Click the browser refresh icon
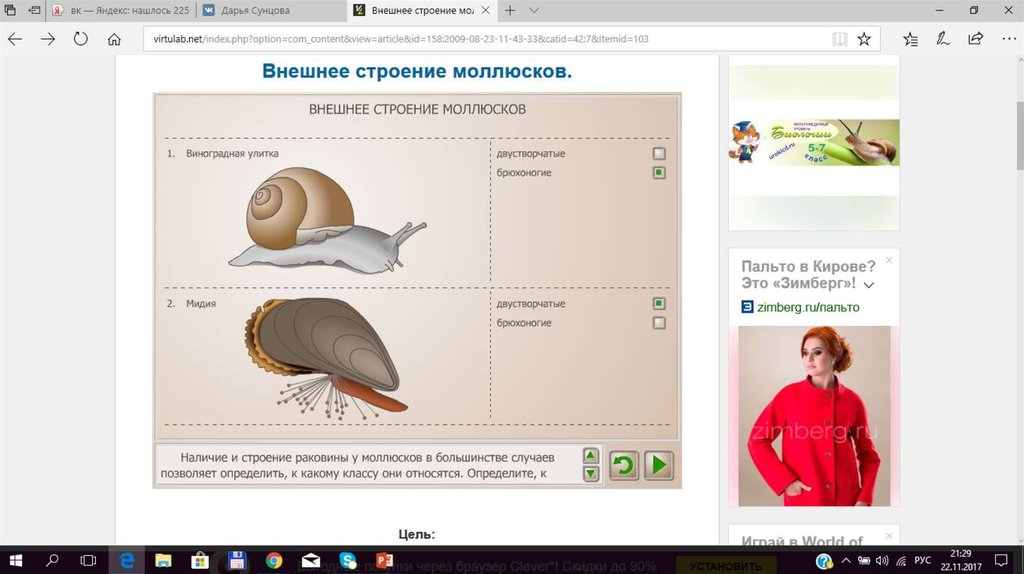The height and width of the screenshot is (574, 1024). click(x=80, y=39)
